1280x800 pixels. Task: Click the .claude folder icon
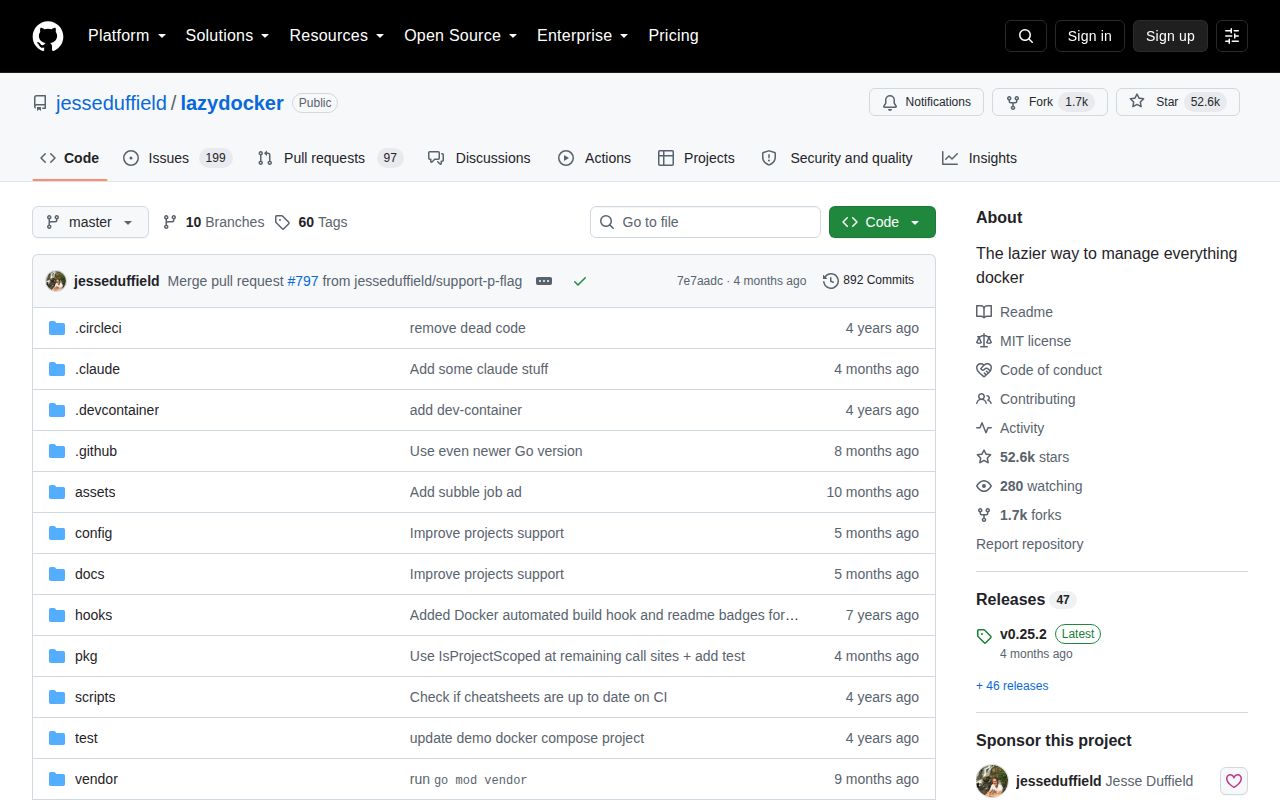tap(57, 369)
